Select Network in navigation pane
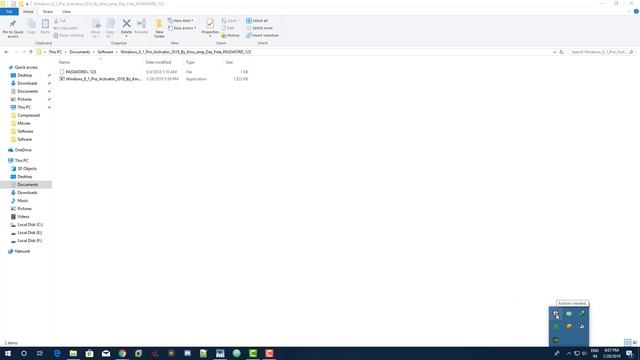This screenshot has height=360, width=640. (x=22, y=251)
